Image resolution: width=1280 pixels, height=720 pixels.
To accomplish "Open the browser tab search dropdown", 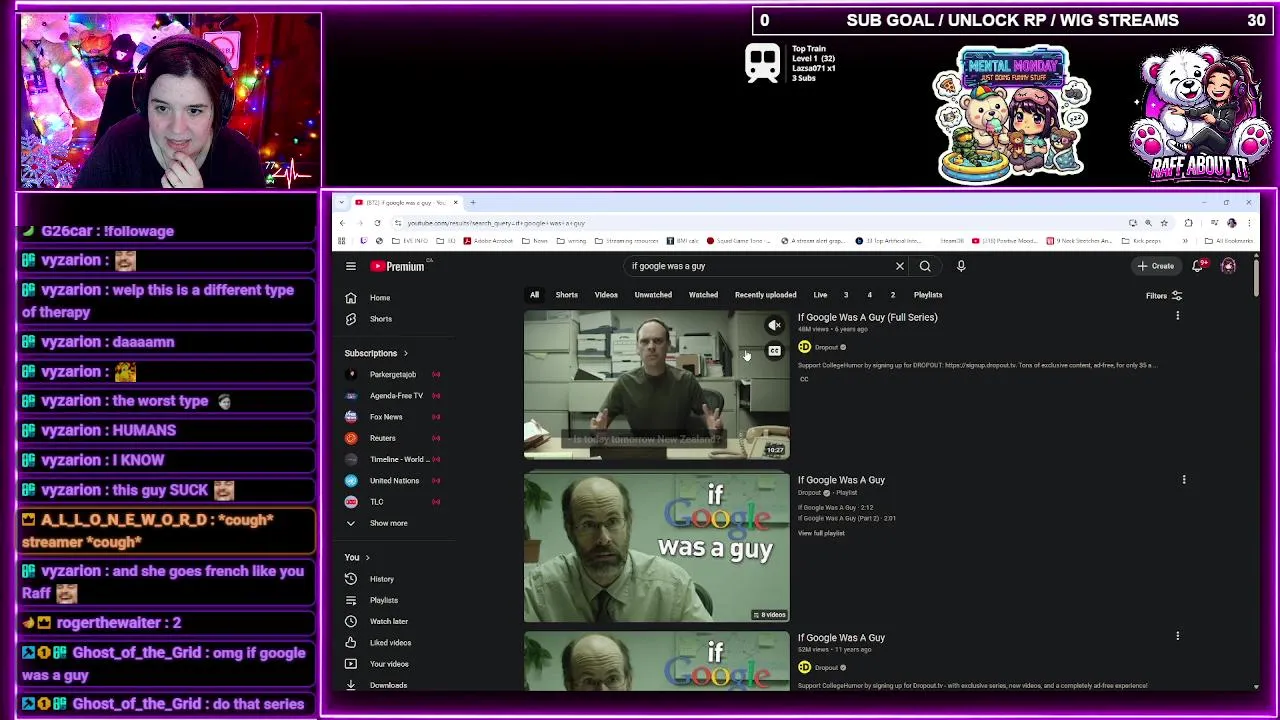I will click(342, 202).
